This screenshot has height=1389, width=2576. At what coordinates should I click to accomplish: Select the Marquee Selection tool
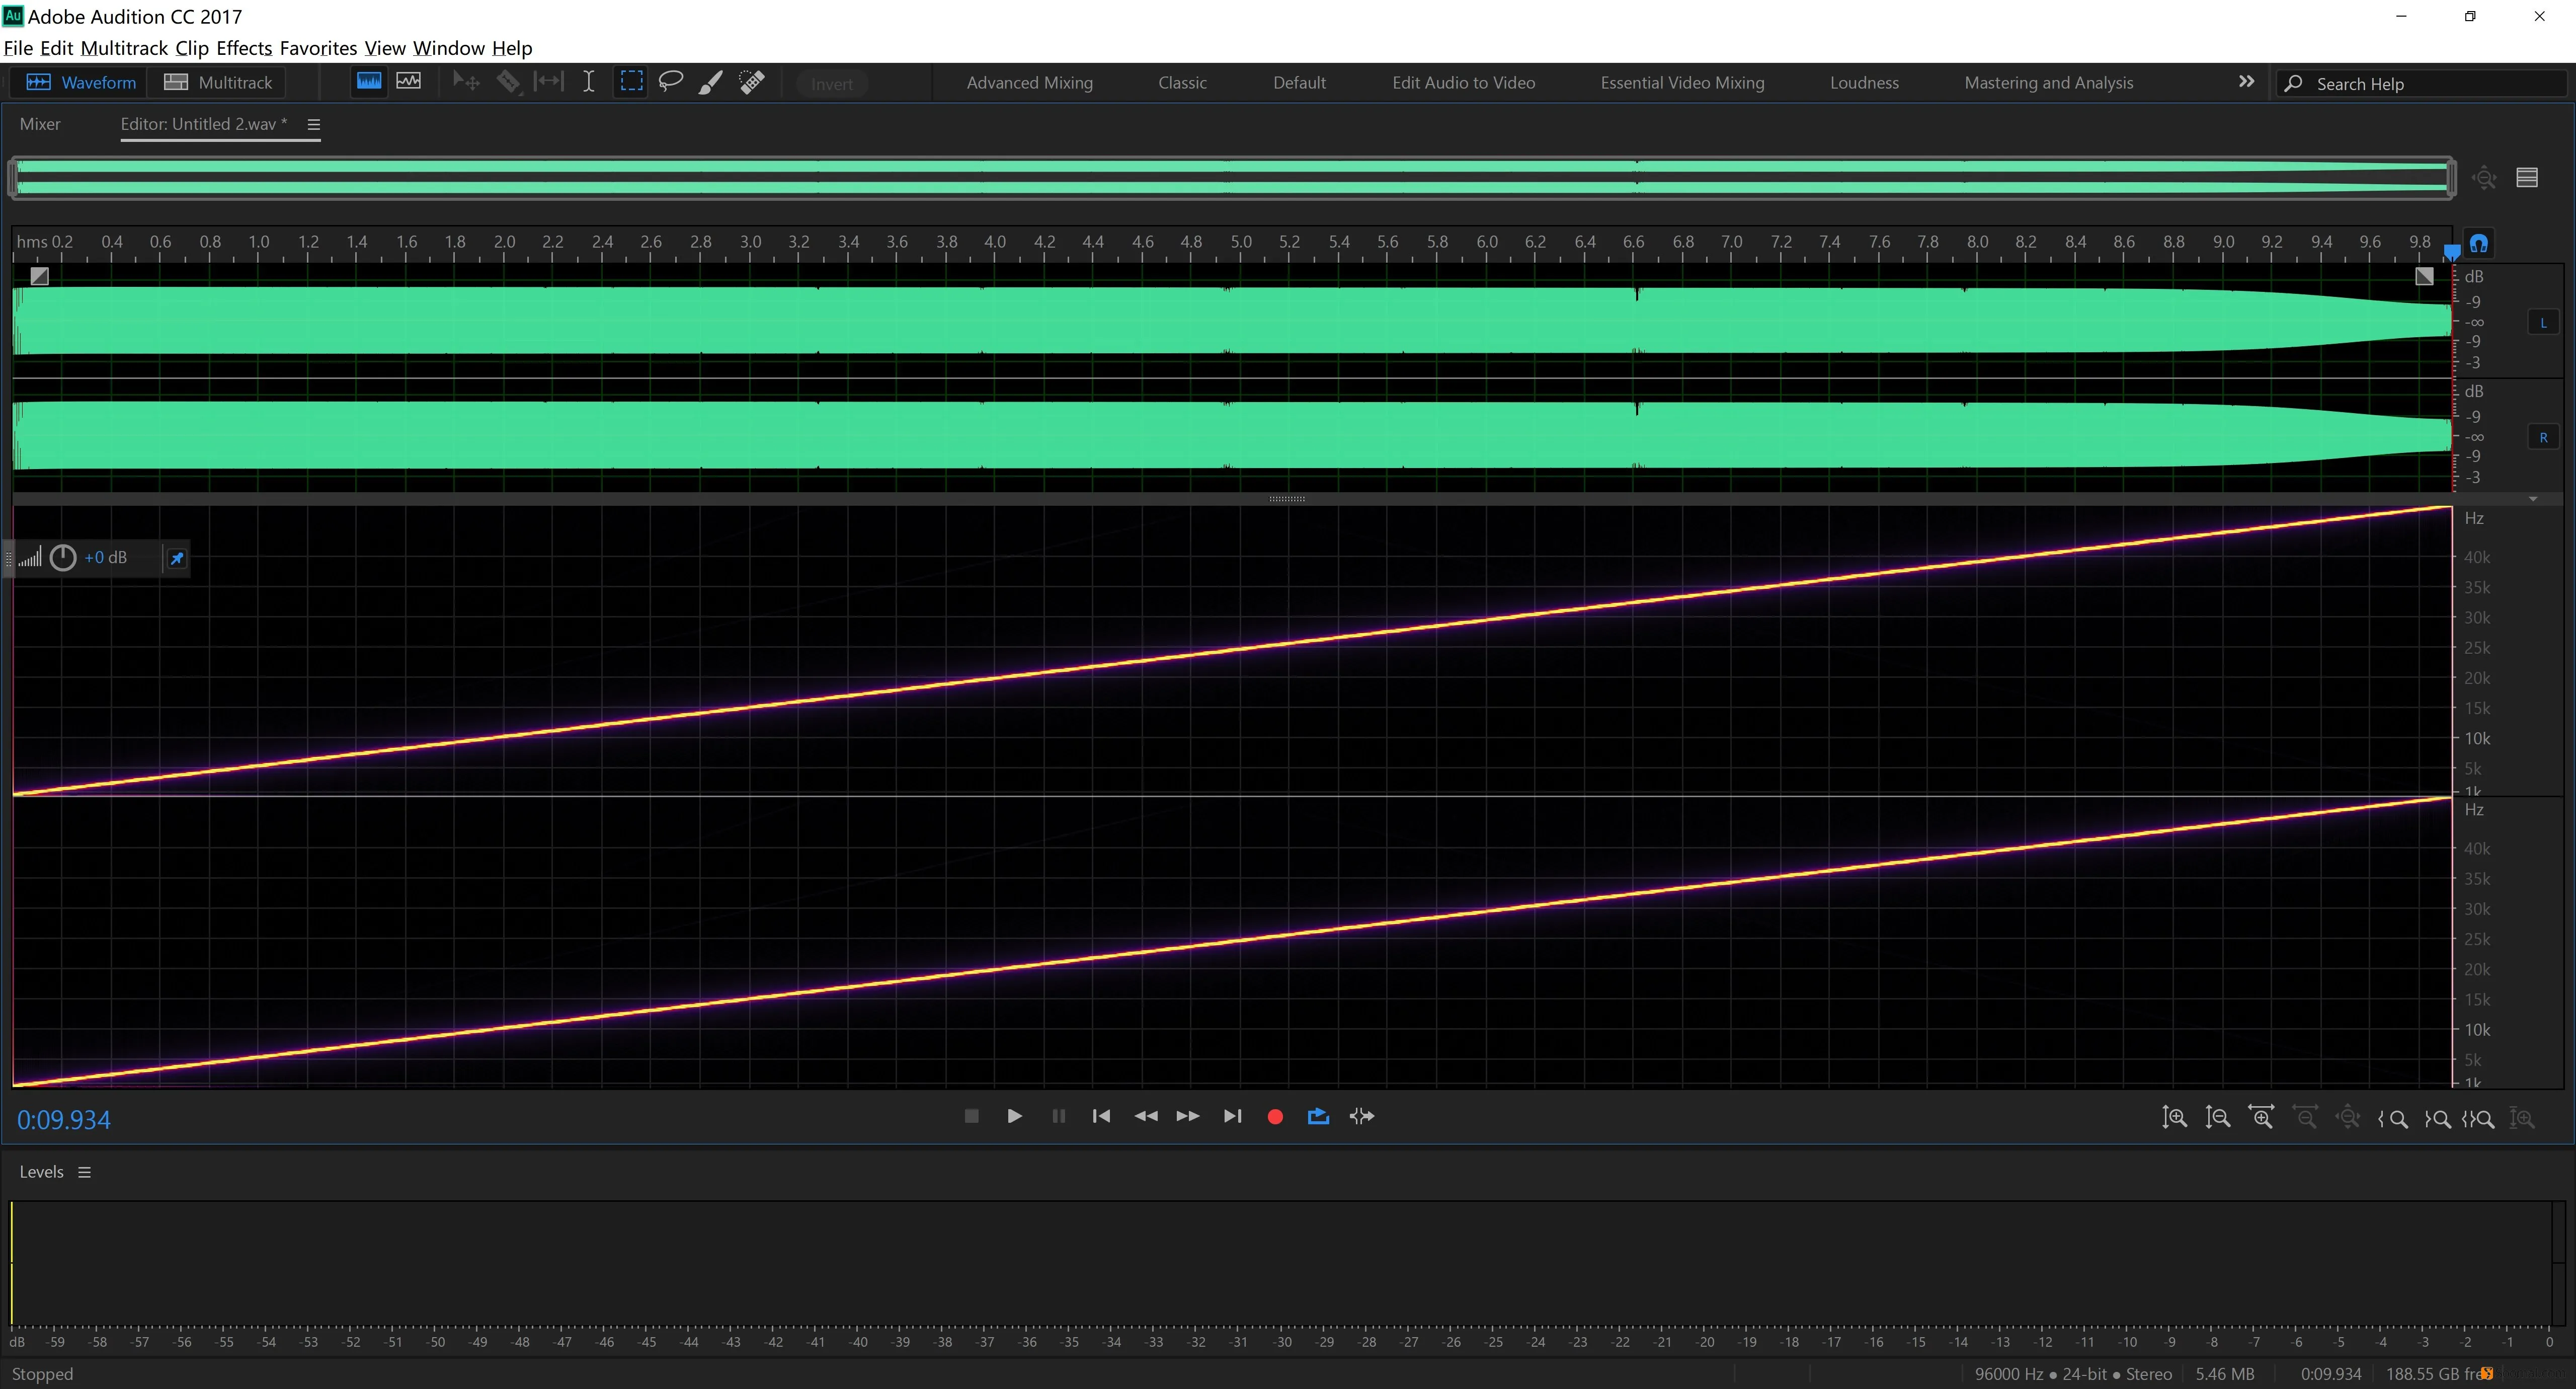click(x=631, y=82)
